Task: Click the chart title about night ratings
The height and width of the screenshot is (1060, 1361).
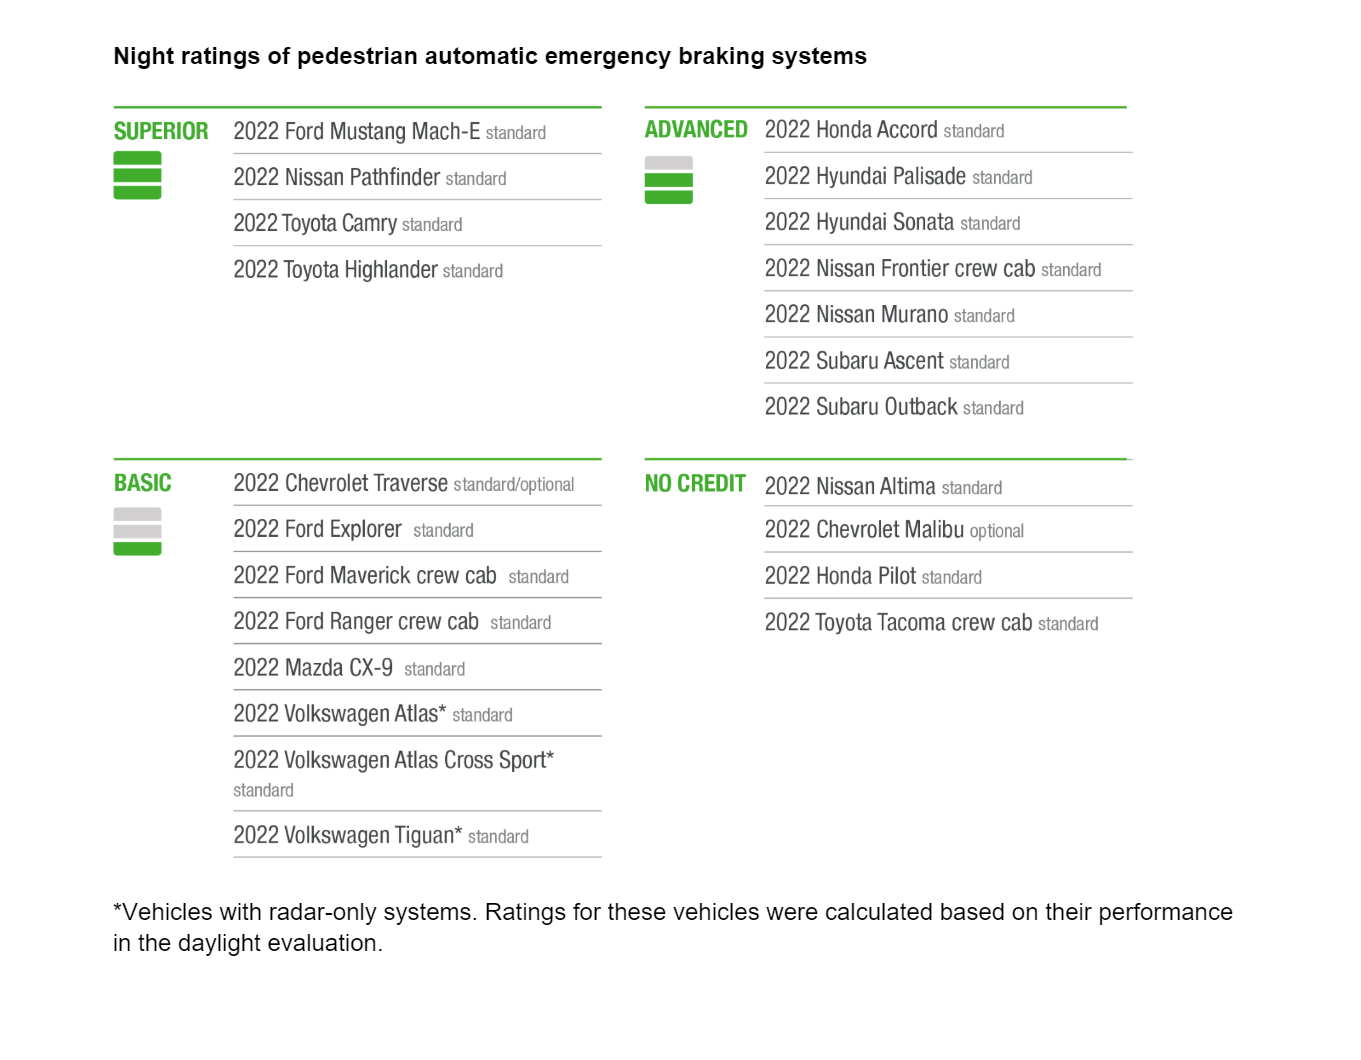Action: 490,56
